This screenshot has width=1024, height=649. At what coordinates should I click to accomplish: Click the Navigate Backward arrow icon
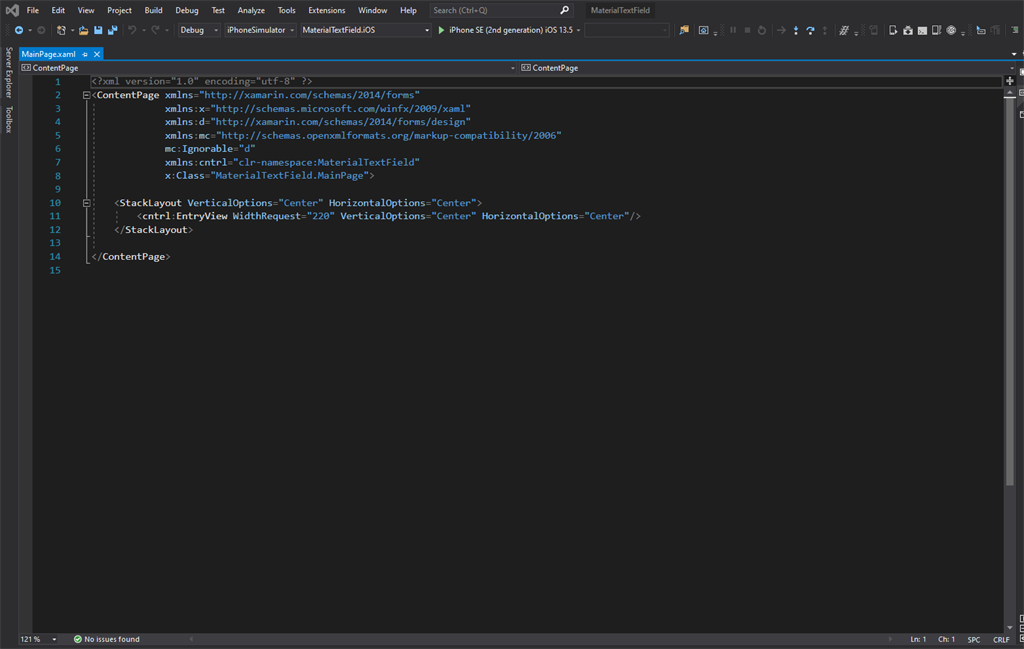[x=19, y=30]
